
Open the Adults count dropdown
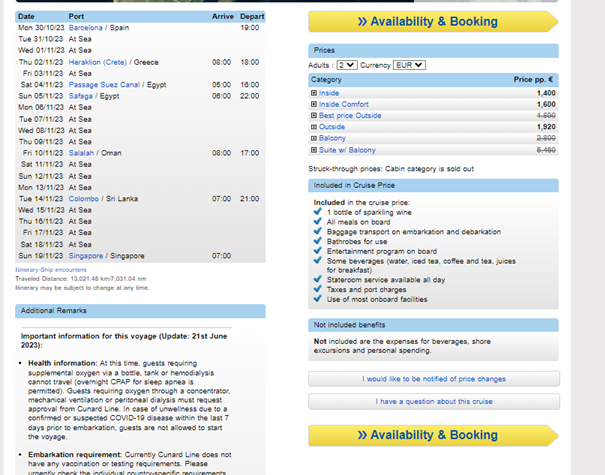pos(346,65)
